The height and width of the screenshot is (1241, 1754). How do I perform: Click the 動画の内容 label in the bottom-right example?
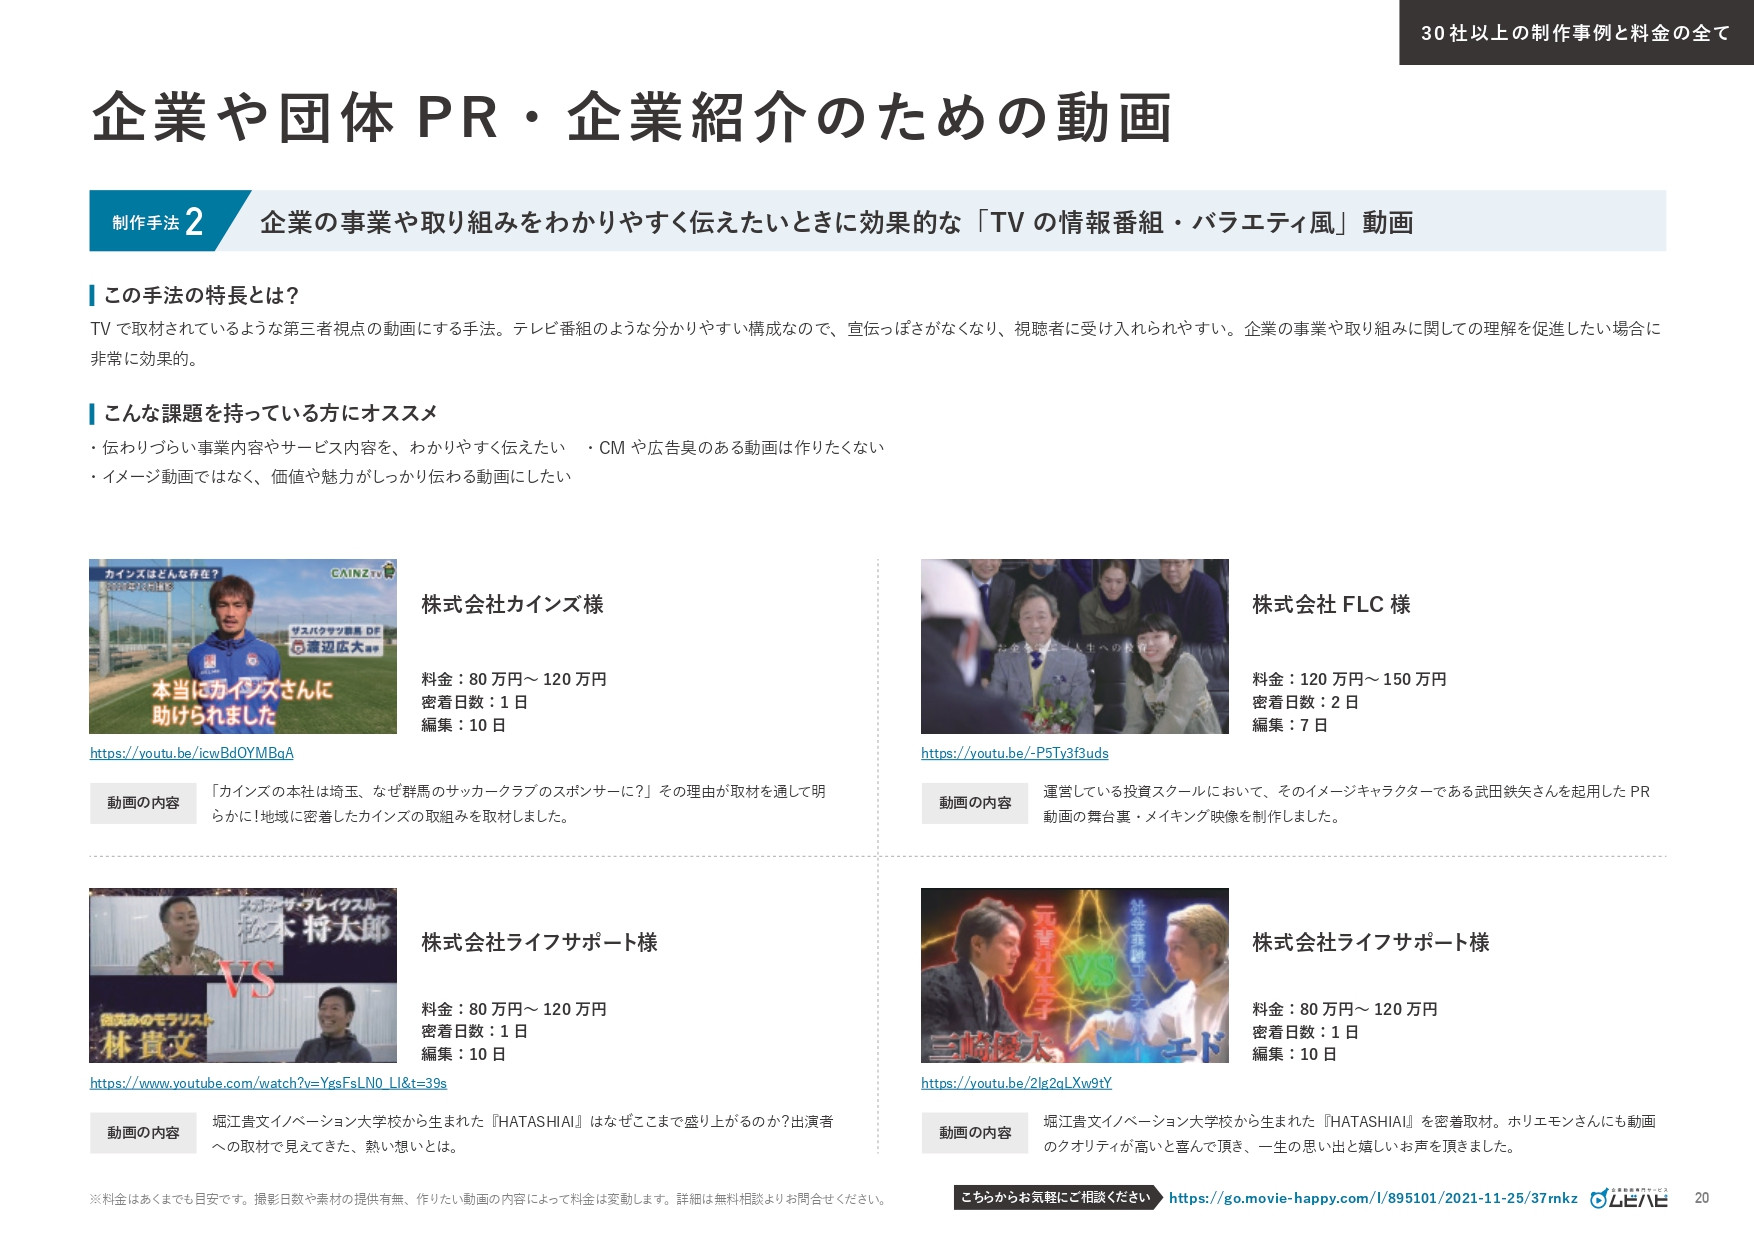[974, 1133]
